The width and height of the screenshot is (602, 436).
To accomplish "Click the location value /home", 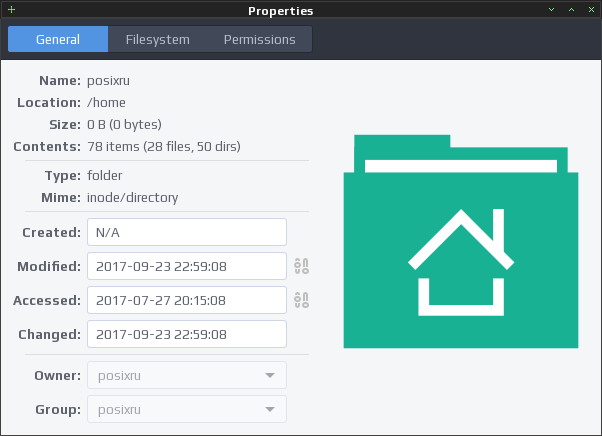I will [106, 103].
